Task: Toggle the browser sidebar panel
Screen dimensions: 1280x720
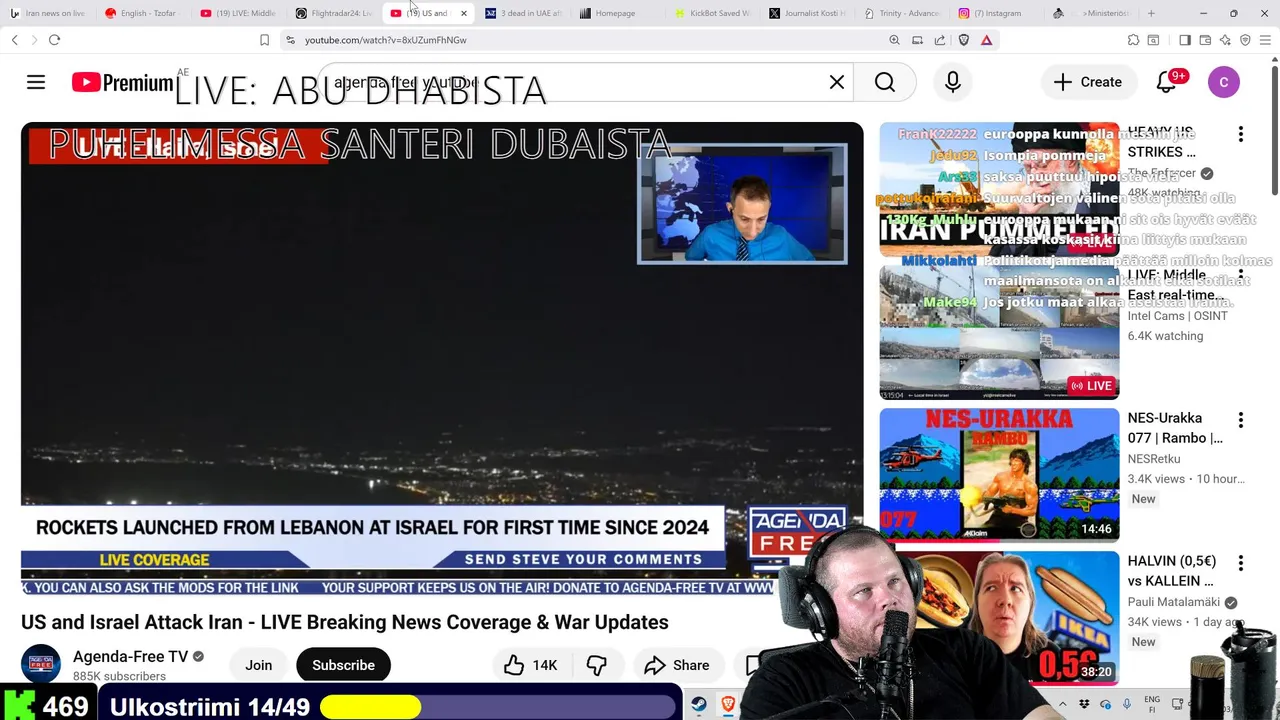Action: pos(1185,40)
